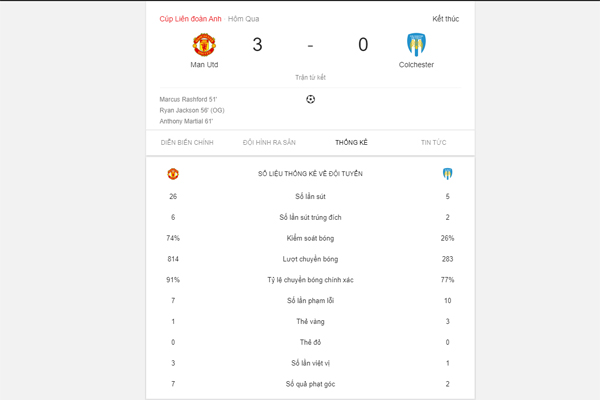Click the Số lần sút stat label
The width and height of the screenshot is (600, 400).
click(310, 196)
